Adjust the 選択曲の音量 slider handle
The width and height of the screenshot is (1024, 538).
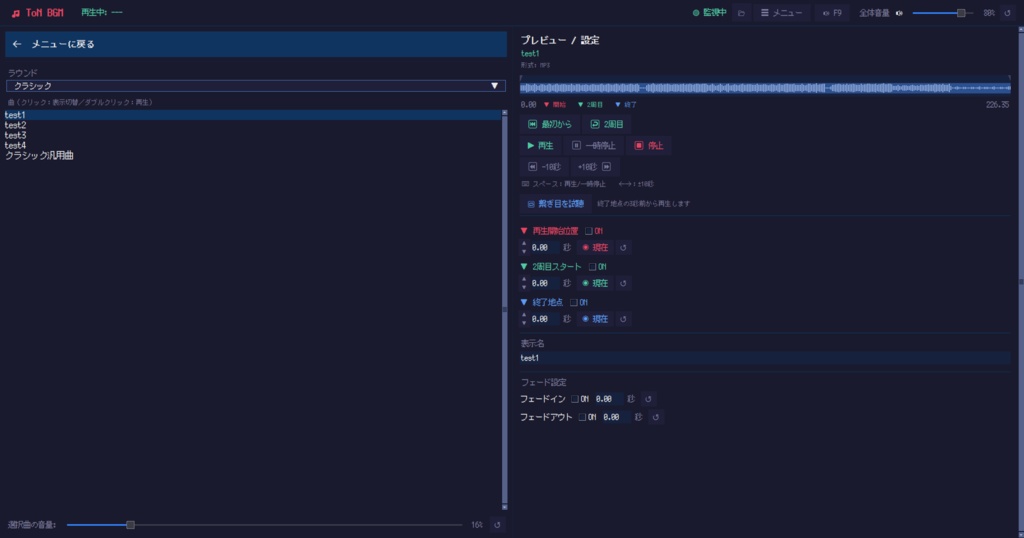point(131,525)
